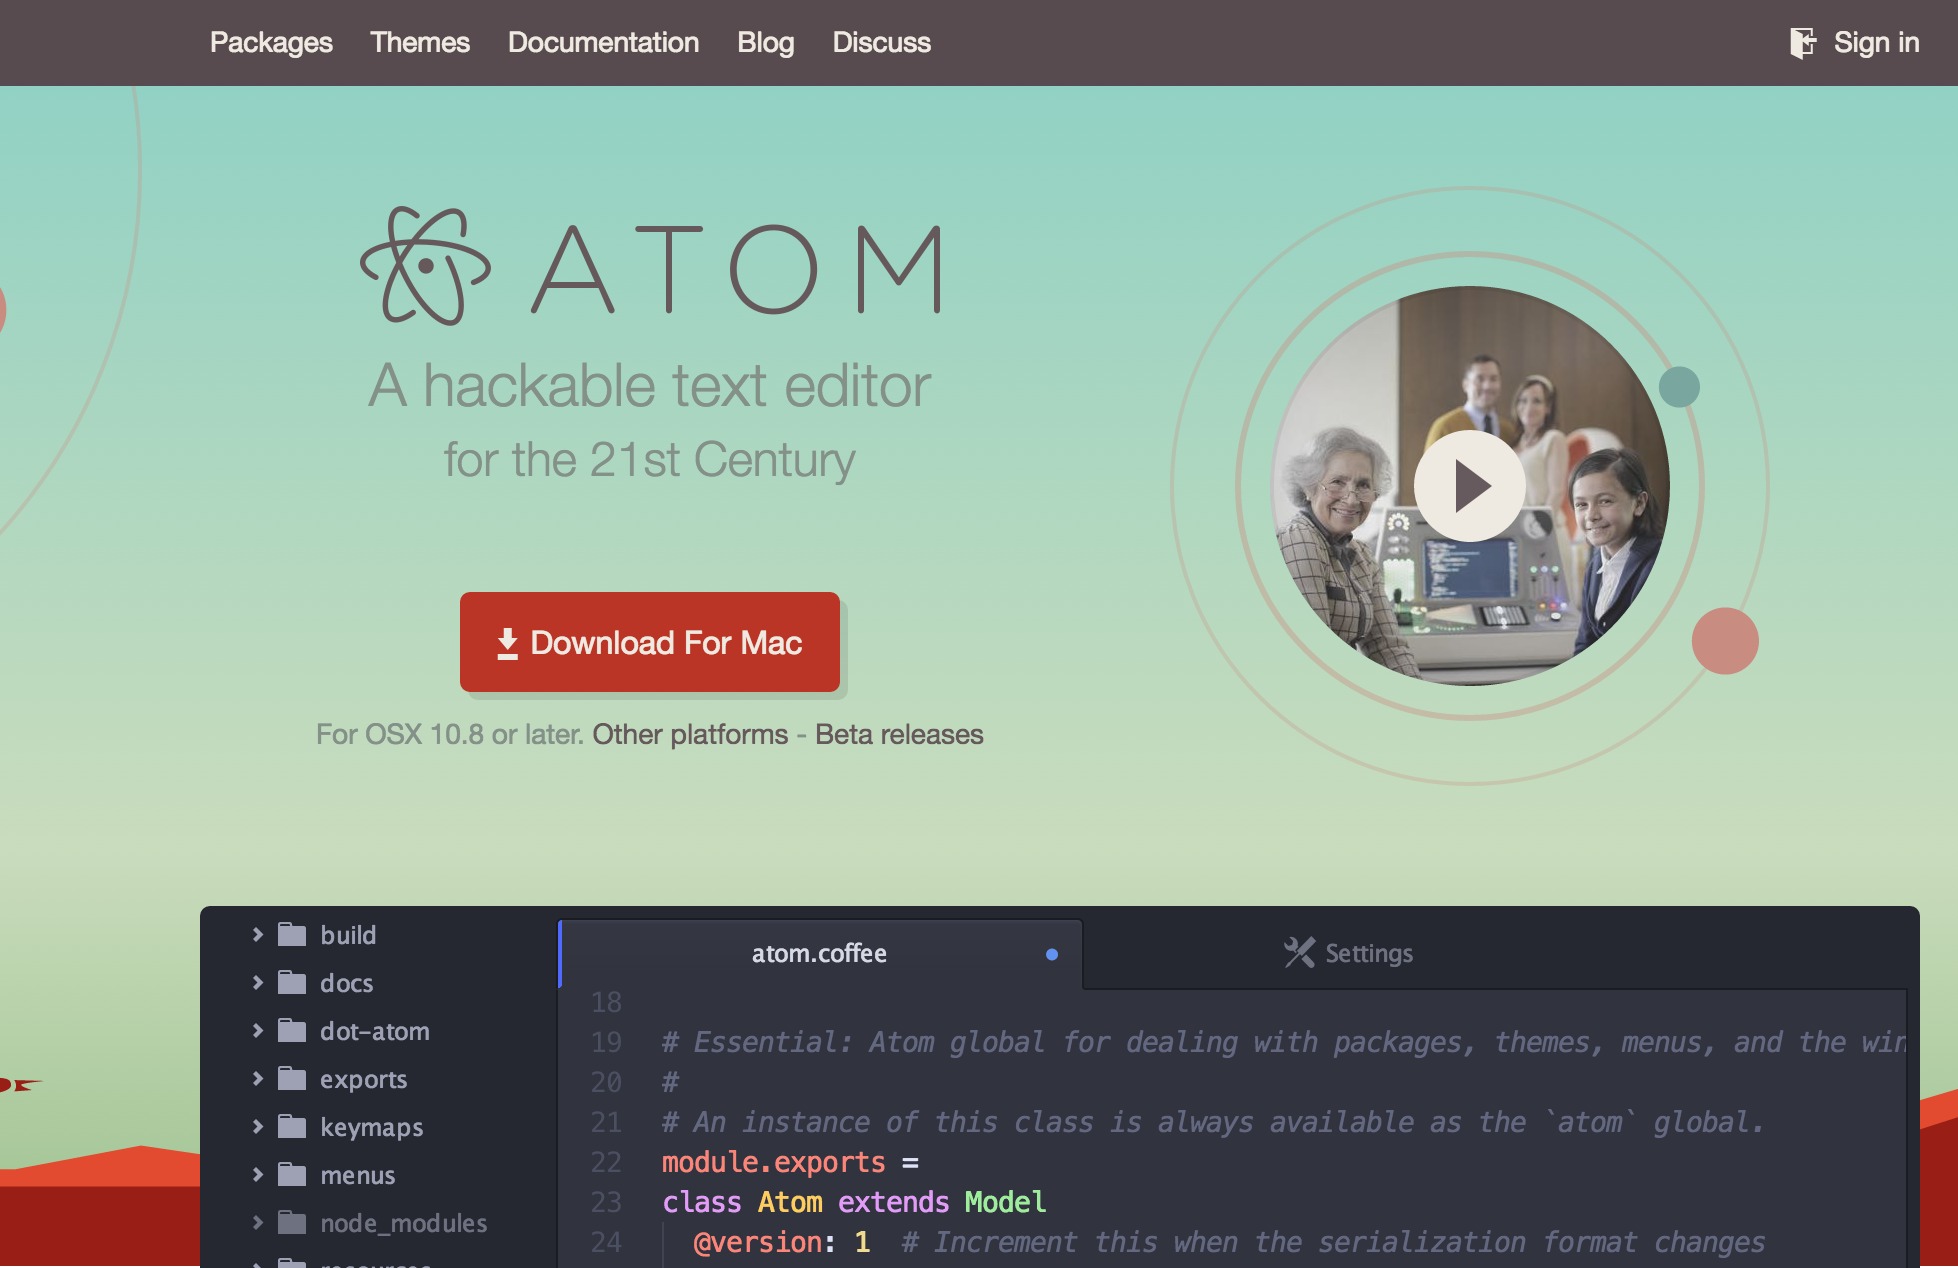Open the Packages menu item

pos(270,42)
